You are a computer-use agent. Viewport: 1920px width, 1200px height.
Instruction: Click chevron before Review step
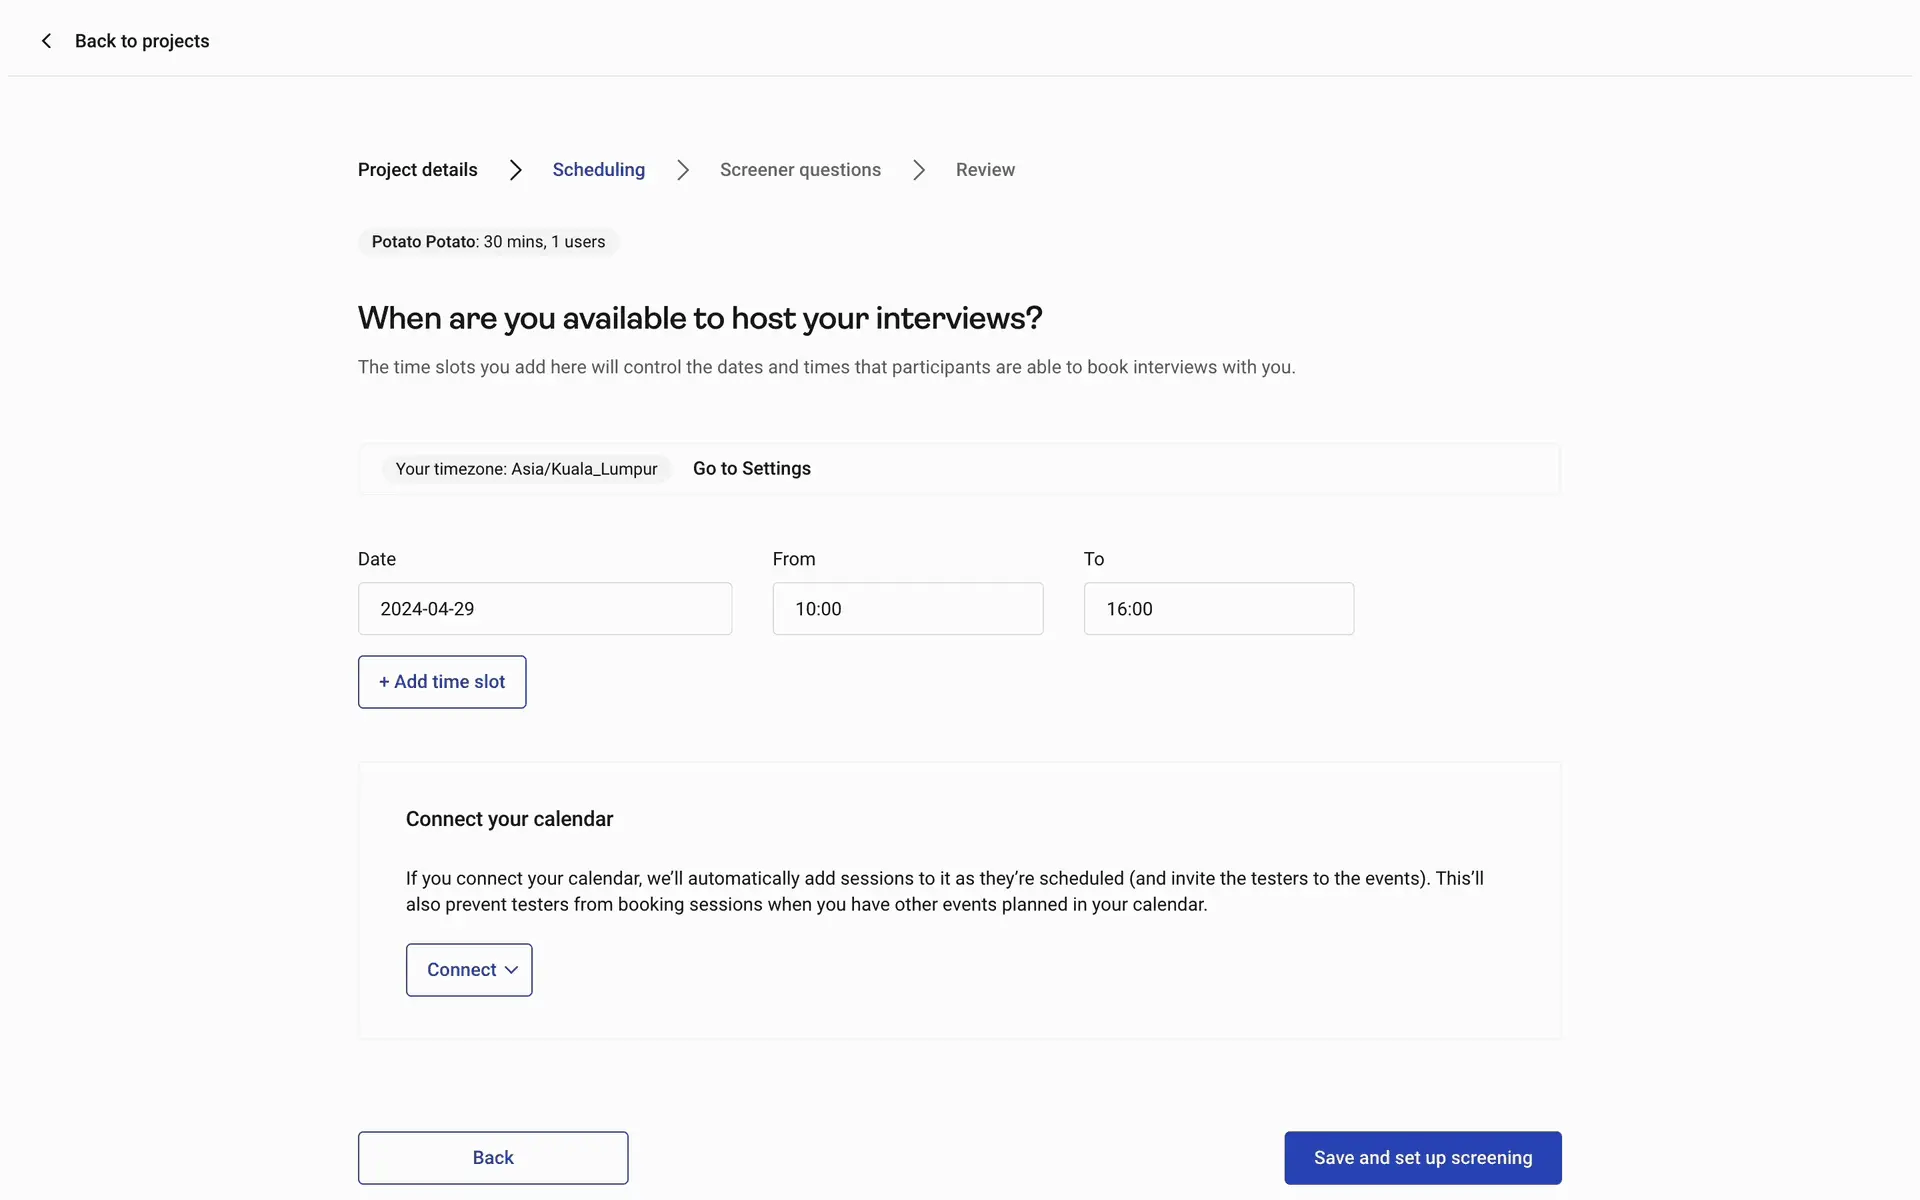tap(919, 170)
